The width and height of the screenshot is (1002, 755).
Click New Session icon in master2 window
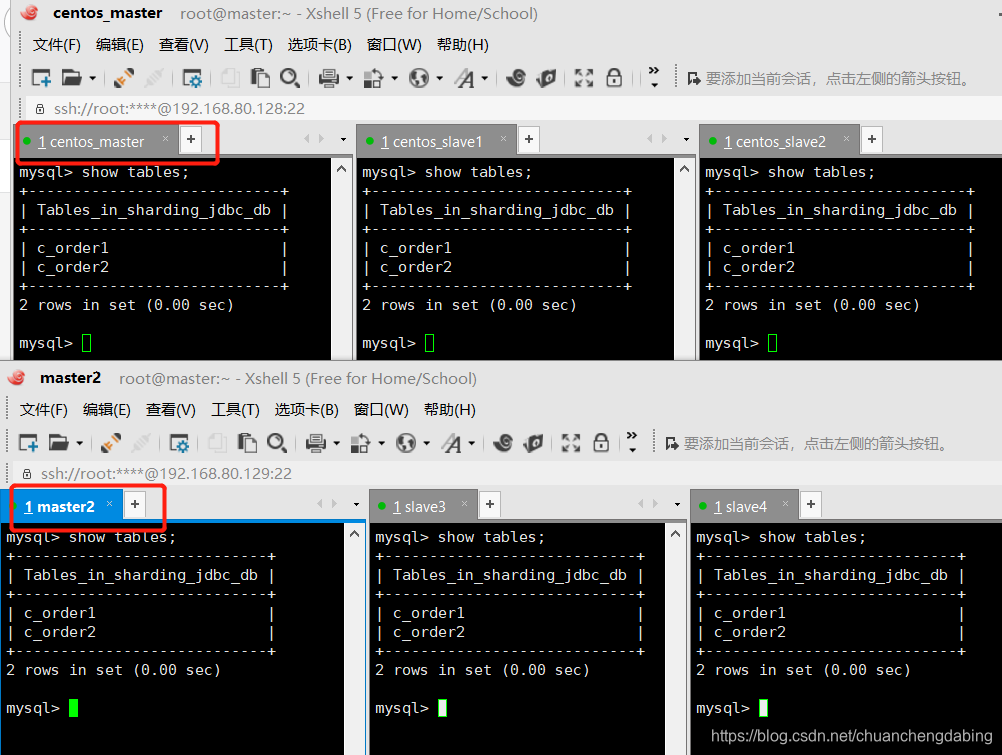(28, 443)
